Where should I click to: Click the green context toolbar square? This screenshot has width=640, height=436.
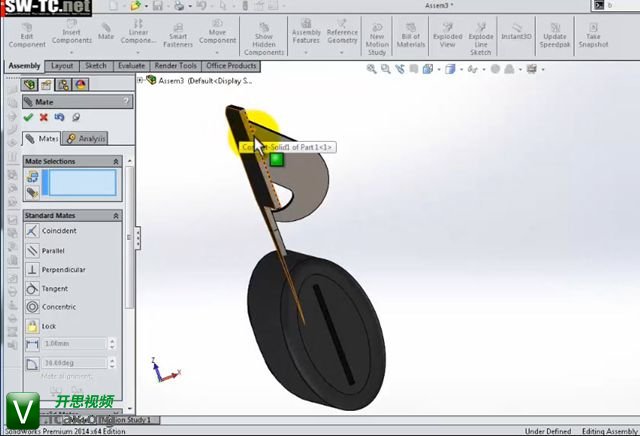click(x=277, y=159)
